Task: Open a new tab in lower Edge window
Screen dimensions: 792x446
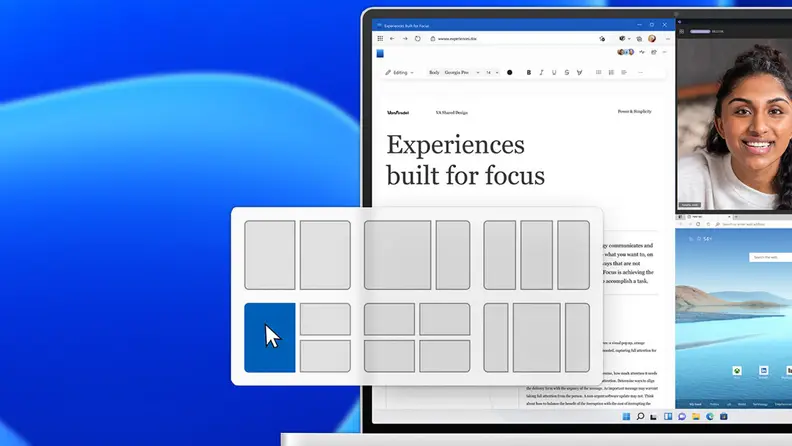Action: pos(736,217)
